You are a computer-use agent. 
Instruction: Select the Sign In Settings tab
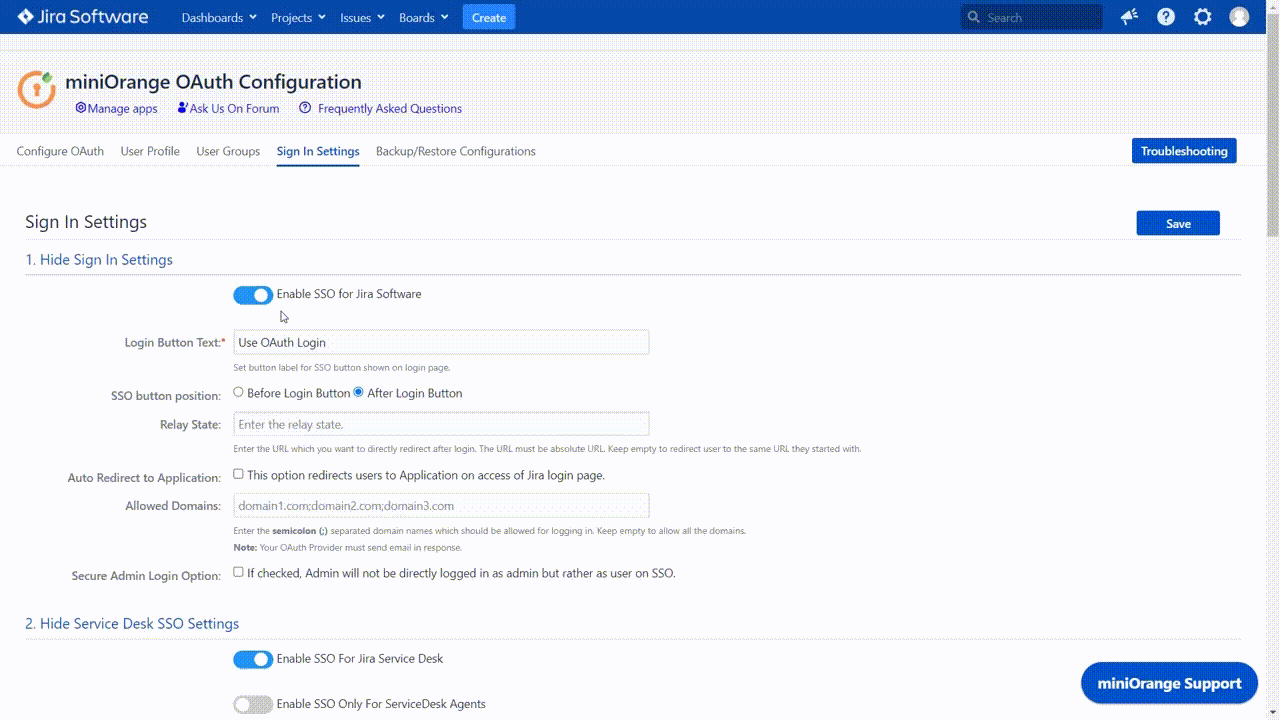tap(318, 151)
